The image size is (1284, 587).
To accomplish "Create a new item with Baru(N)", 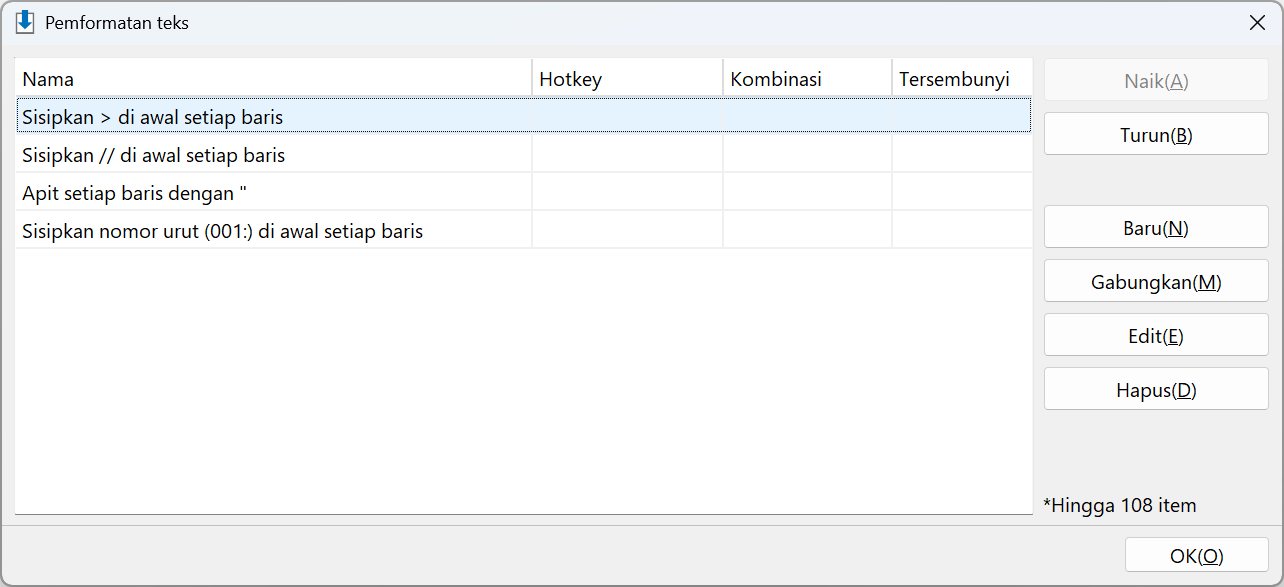I will 1156,227.
